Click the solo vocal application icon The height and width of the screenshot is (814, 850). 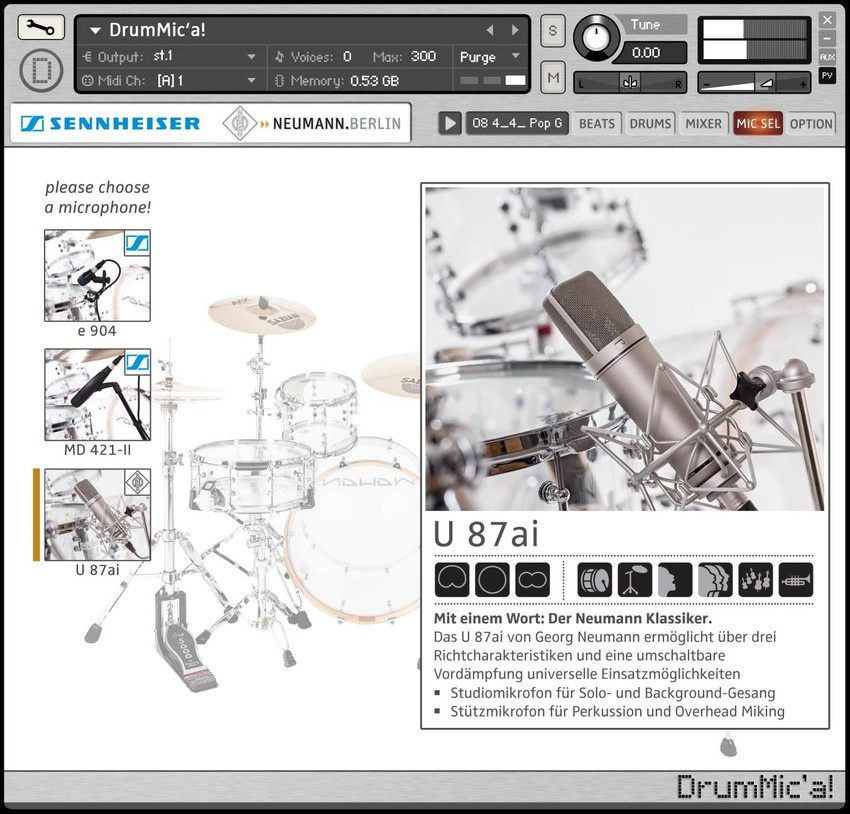click(x=675, y=579)
